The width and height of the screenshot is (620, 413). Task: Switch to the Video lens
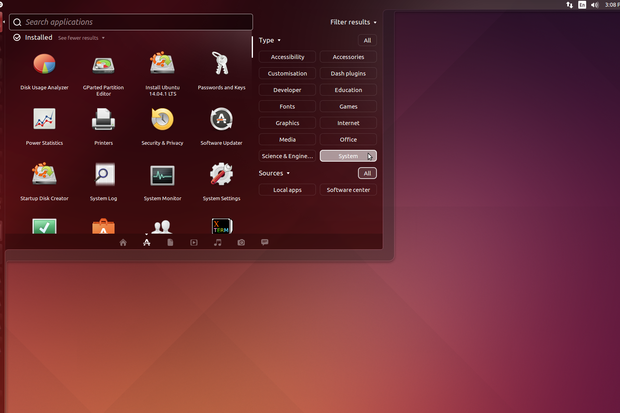(x=194, y=242)
